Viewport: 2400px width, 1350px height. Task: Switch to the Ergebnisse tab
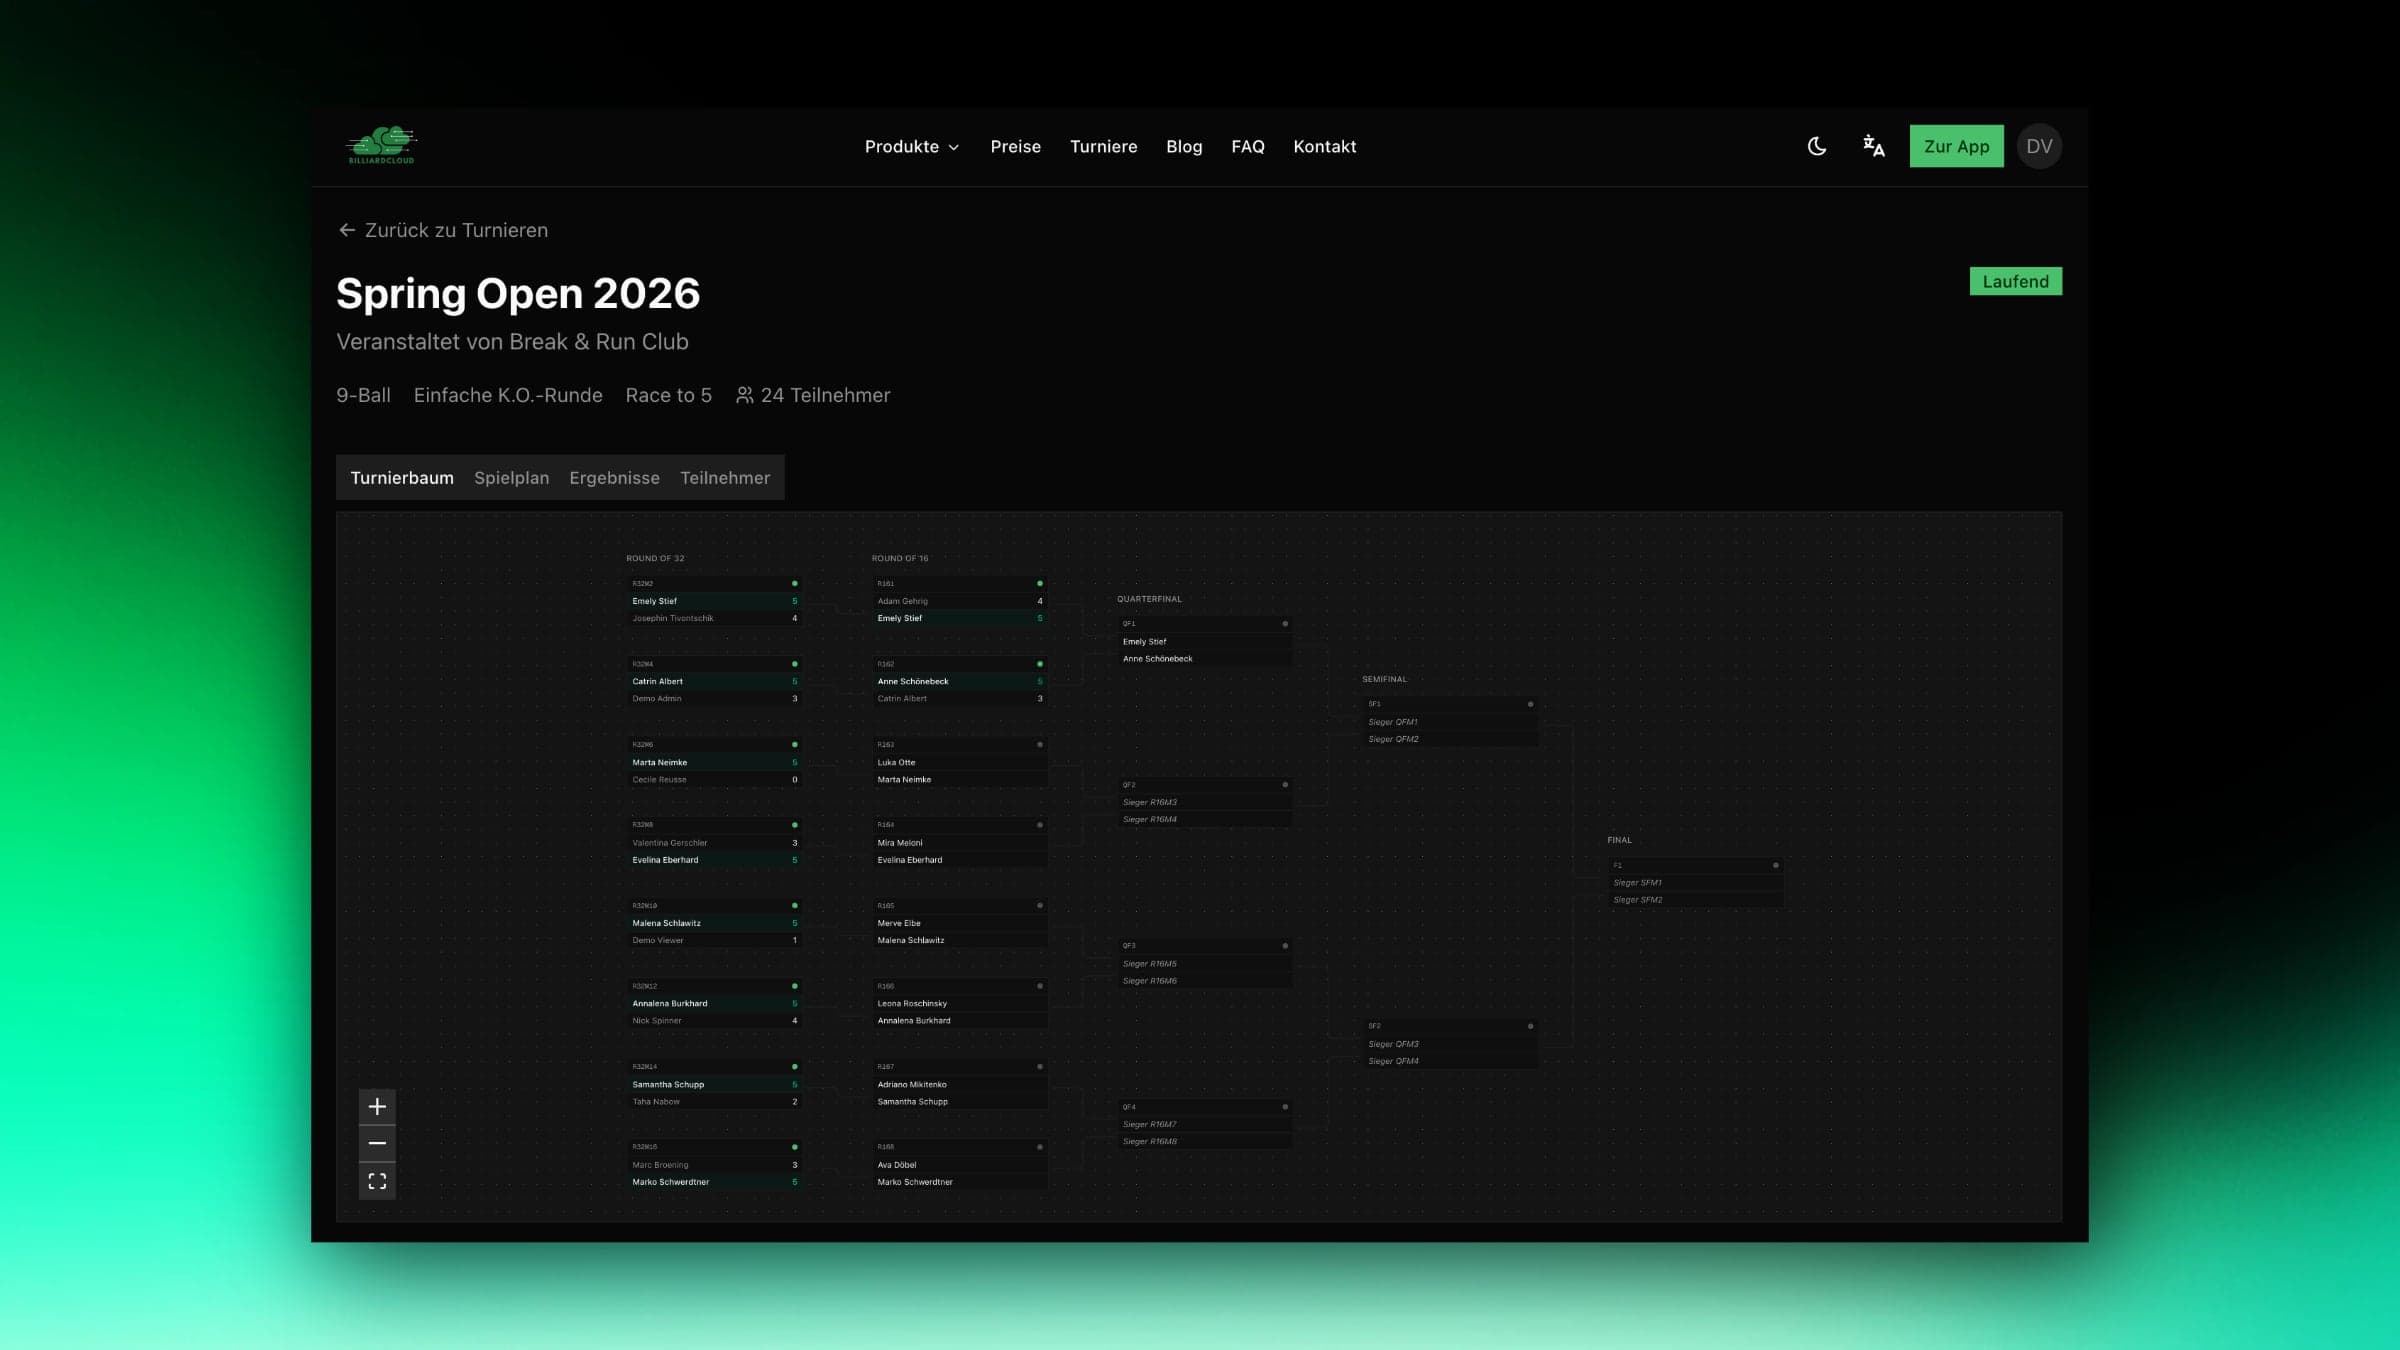coord(614,478)
